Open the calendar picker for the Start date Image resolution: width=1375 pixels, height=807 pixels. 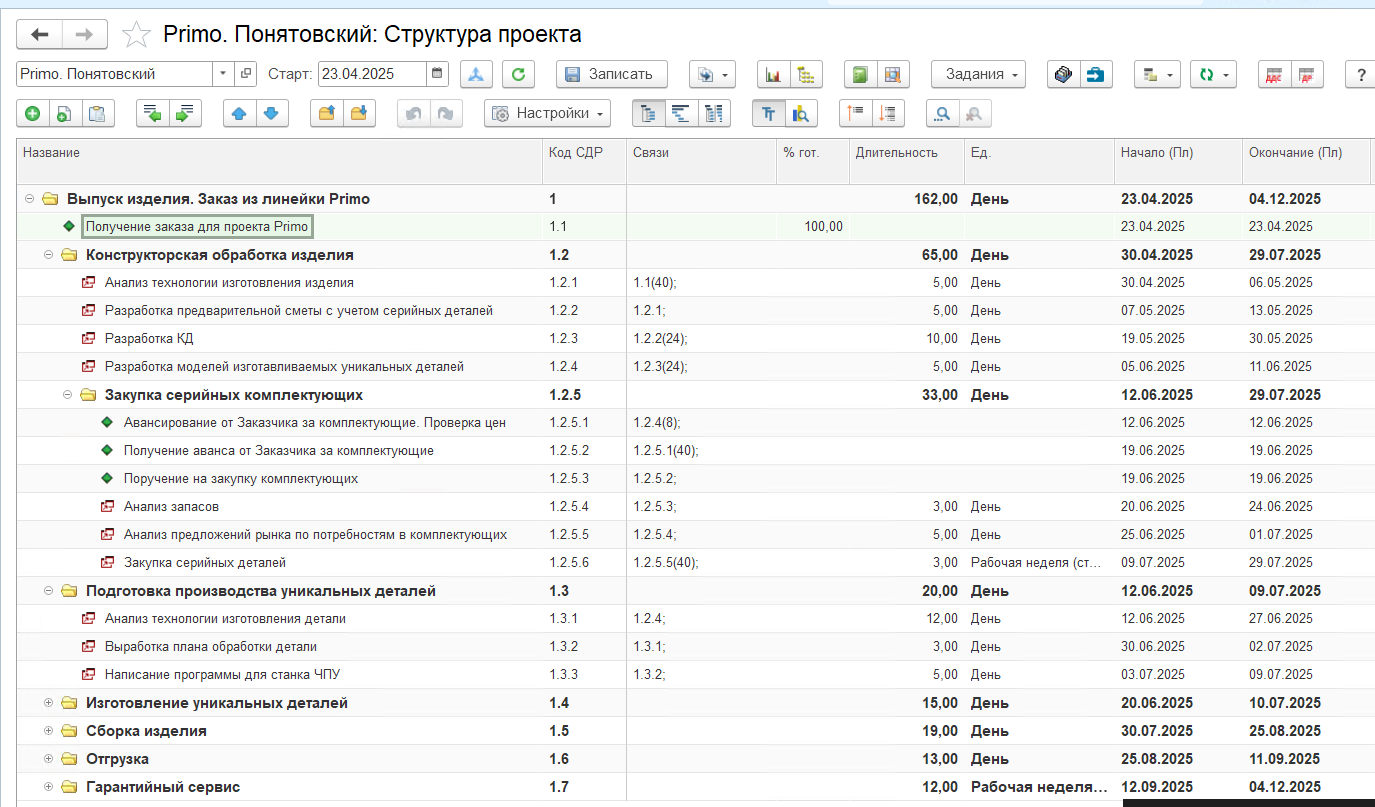(437, 74)
